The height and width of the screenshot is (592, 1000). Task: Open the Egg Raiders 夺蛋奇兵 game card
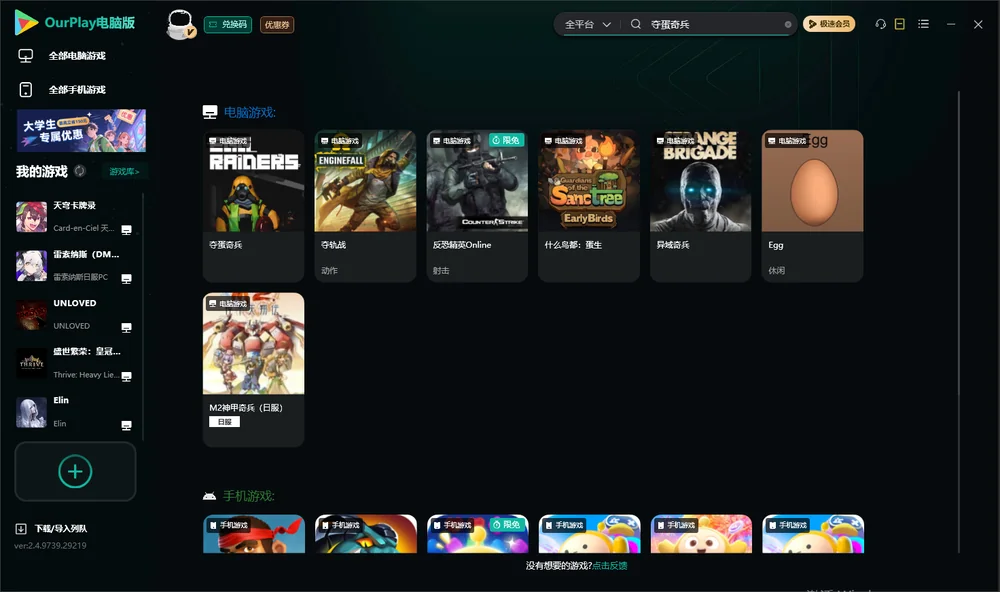[x=253, y=205]
